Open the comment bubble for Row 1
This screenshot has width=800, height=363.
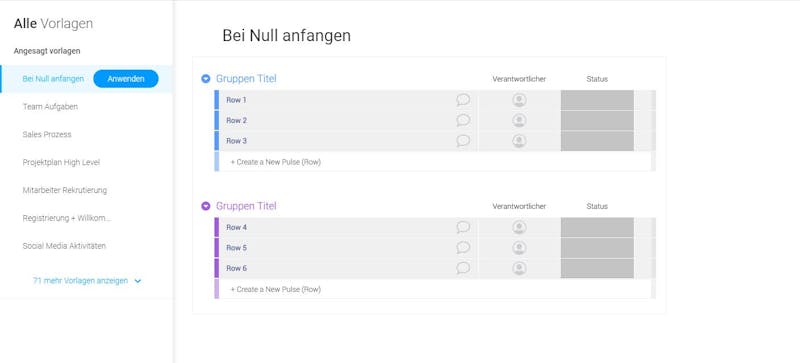coord(463,100)
